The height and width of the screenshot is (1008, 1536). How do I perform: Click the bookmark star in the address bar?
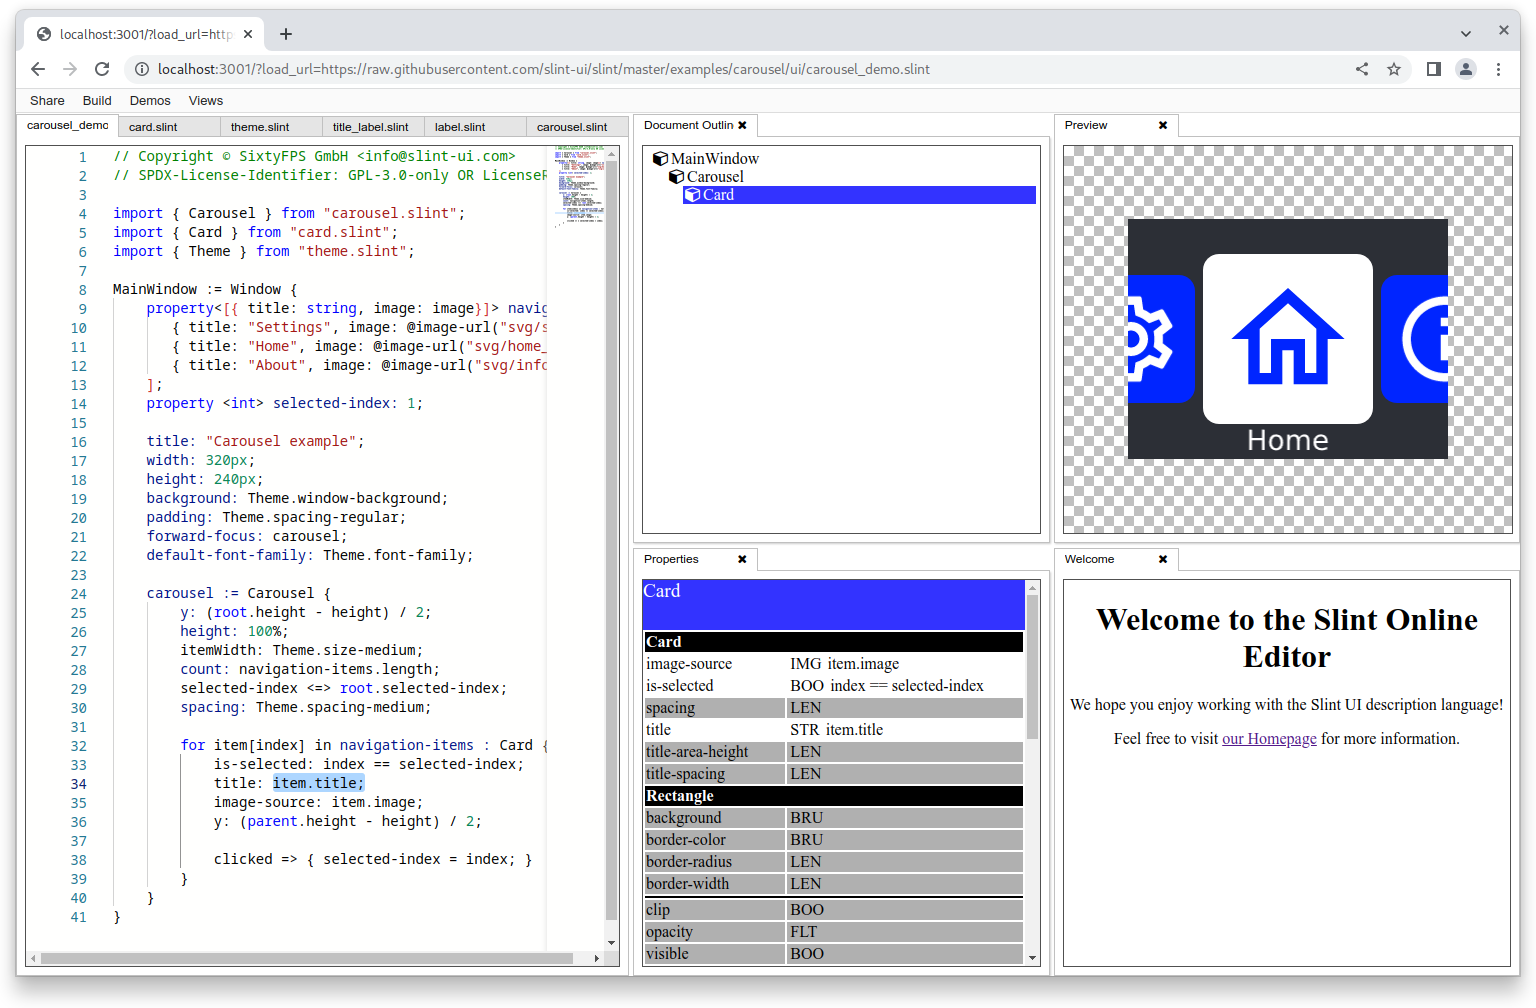[1395, 69]
